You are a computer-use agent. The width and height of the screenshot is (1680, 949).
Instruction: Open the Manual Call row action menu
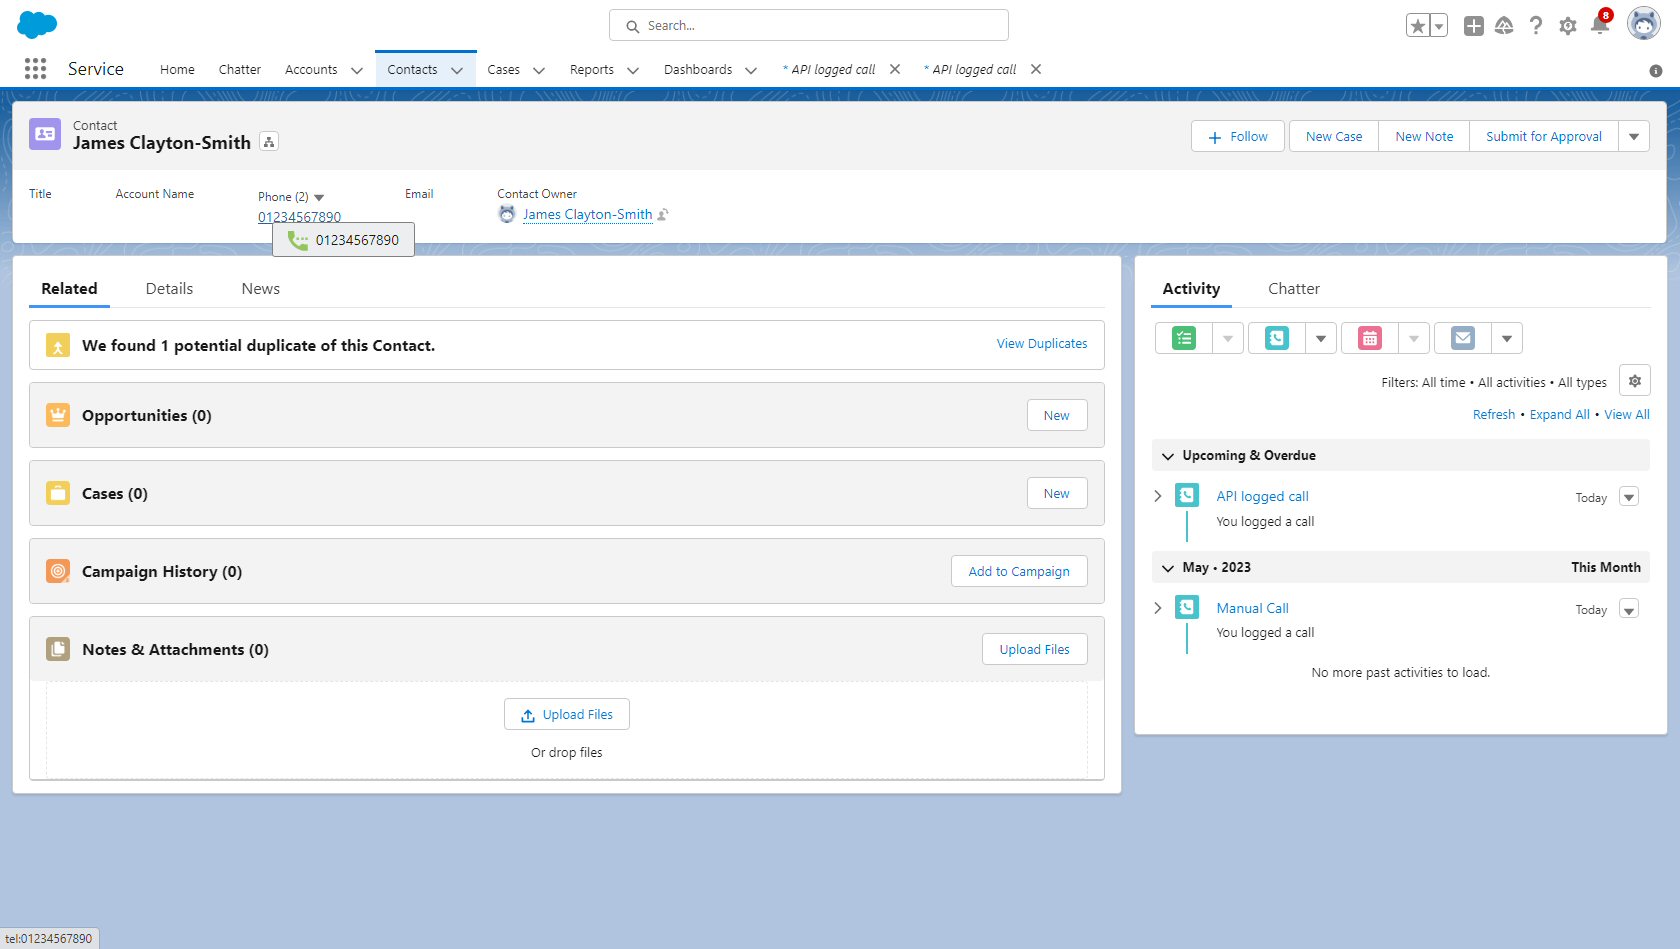point(1629,609)
